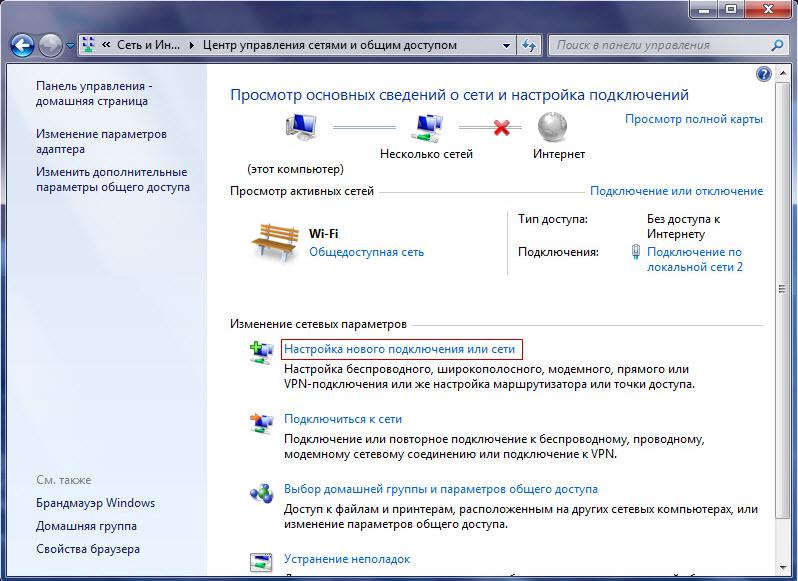Image resolution: width=798 pixels, height=581 pixels.
Task: Click the Forward navigation arrow button
Action: click(x=50, y=45)
